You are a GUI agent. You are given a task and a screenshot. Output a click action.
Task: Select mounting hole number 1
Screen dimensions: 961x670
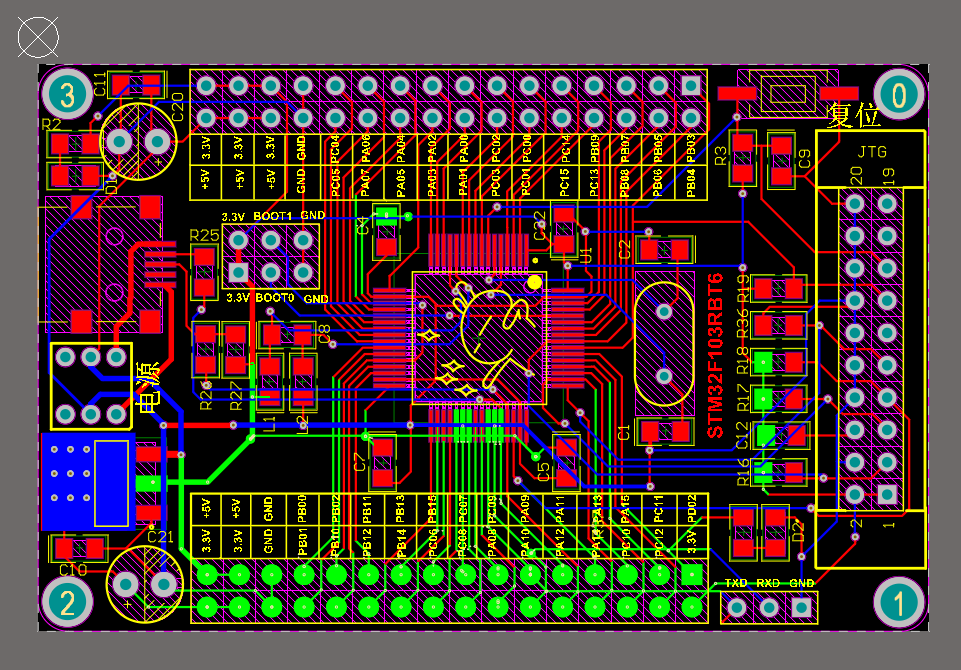pyautogui.click(x=899, y=602)
